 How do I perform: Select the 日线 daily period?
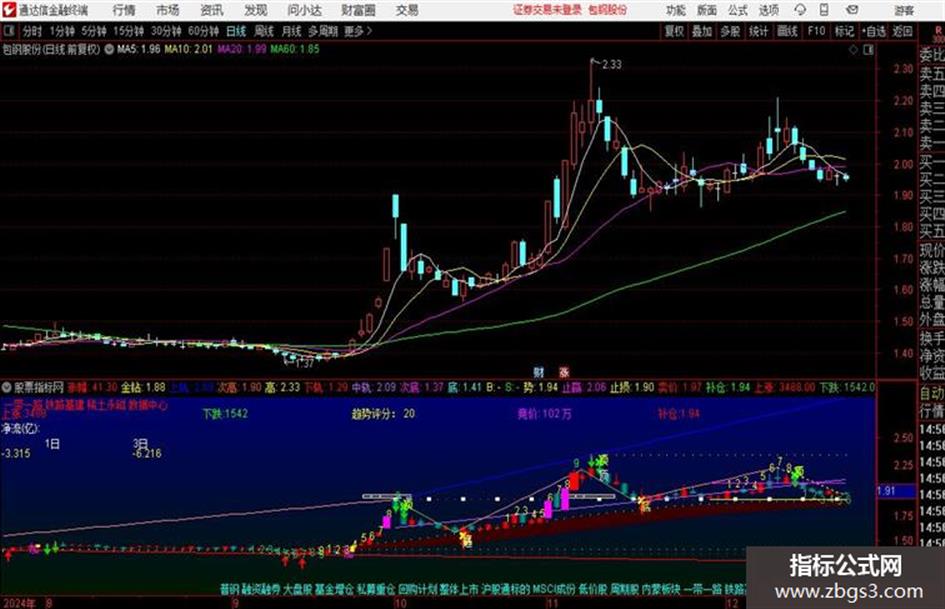tap(236, 31)
